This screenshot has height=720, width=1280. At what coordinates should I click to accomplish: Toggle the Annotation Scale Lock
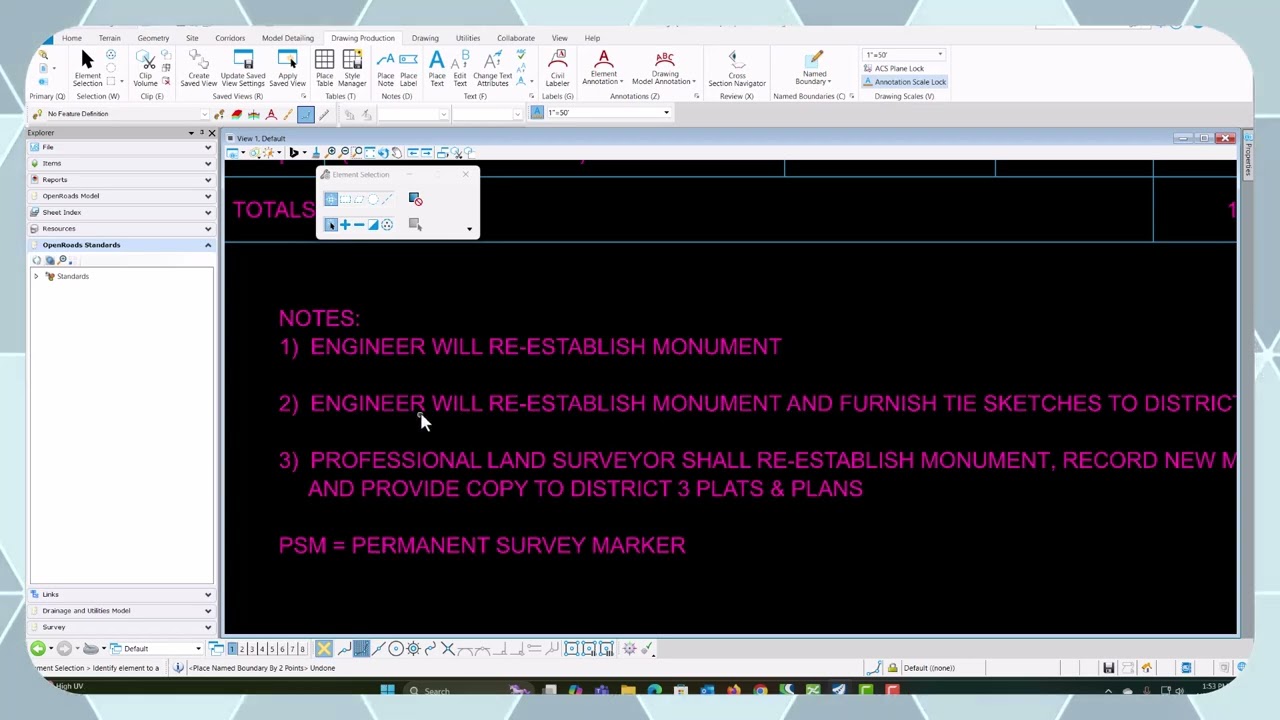point(905,82)
